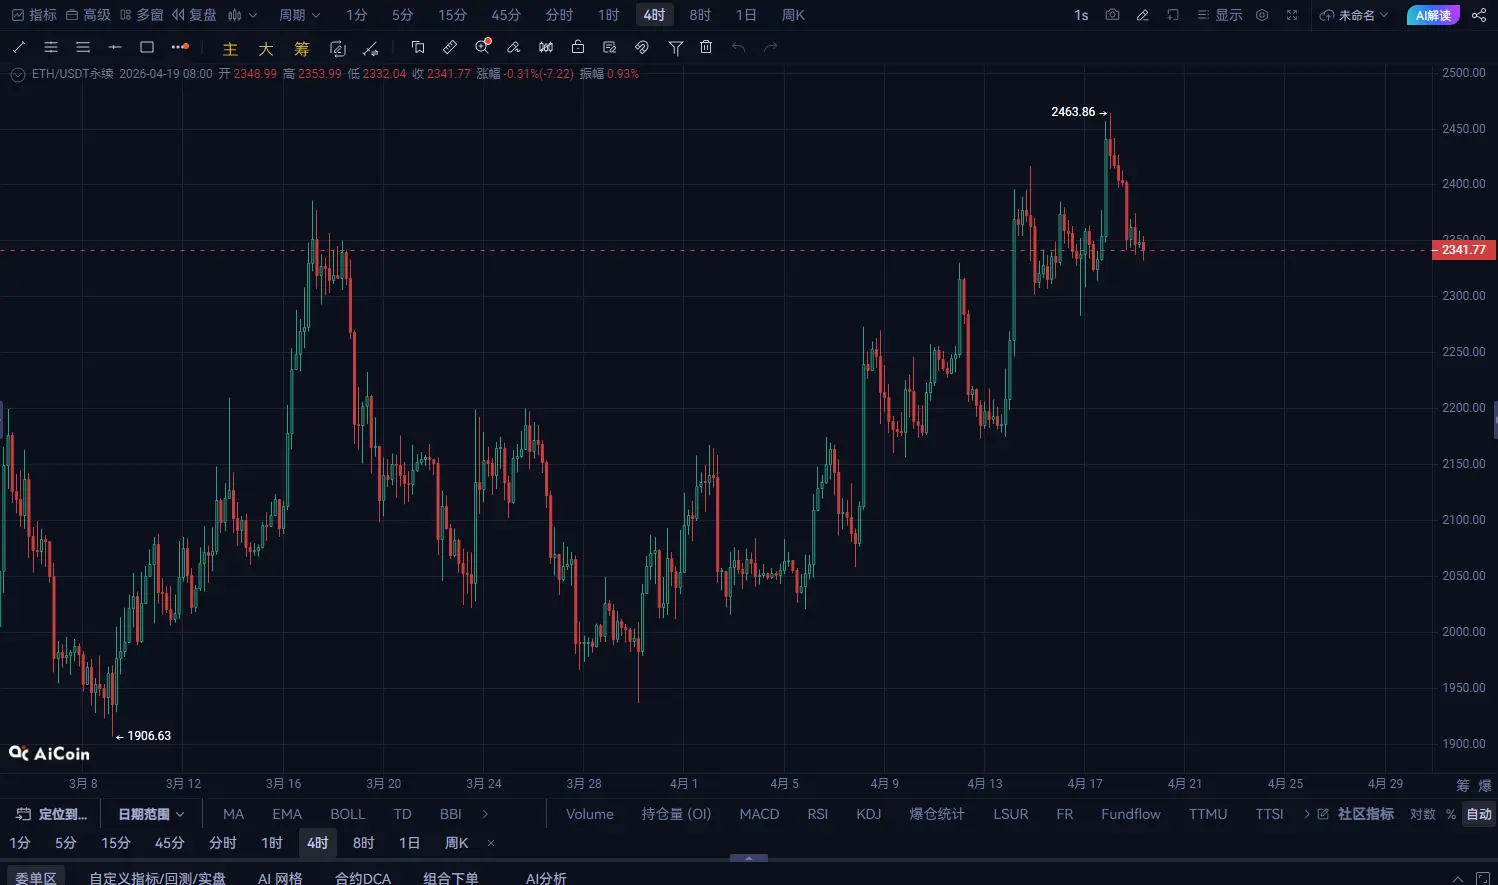Click the add window/layout icon
The height and width of the screenshot is (885, 1498).
(1173, 15)
